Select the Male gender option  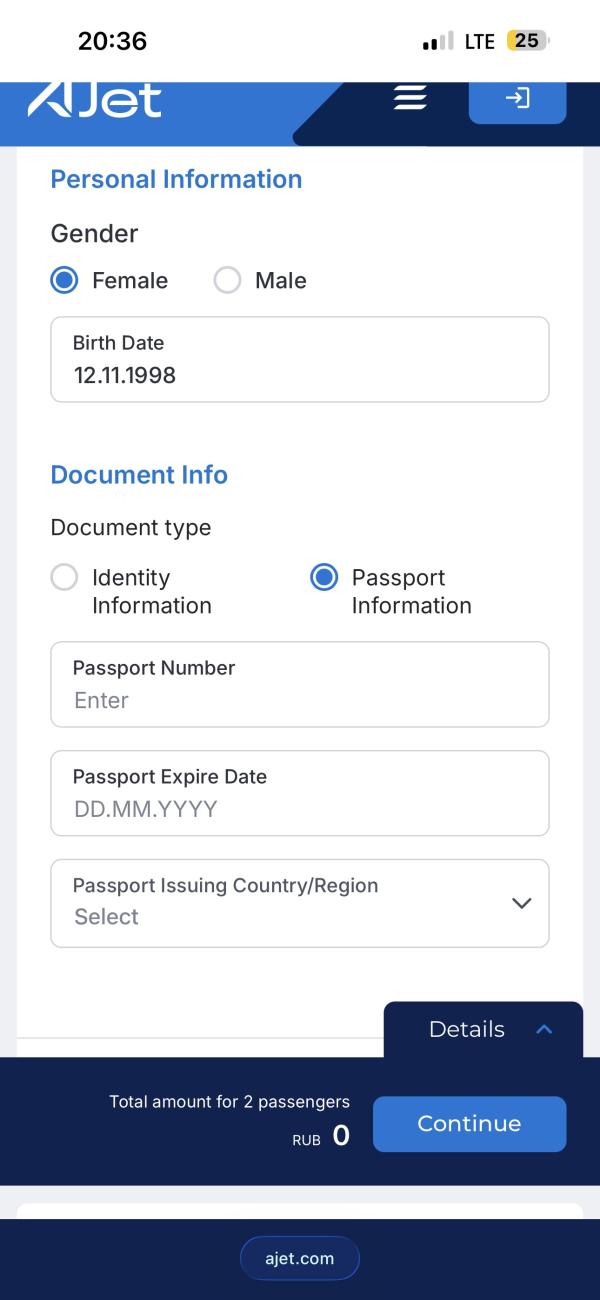pyautogui.click(x=228, y=281)
